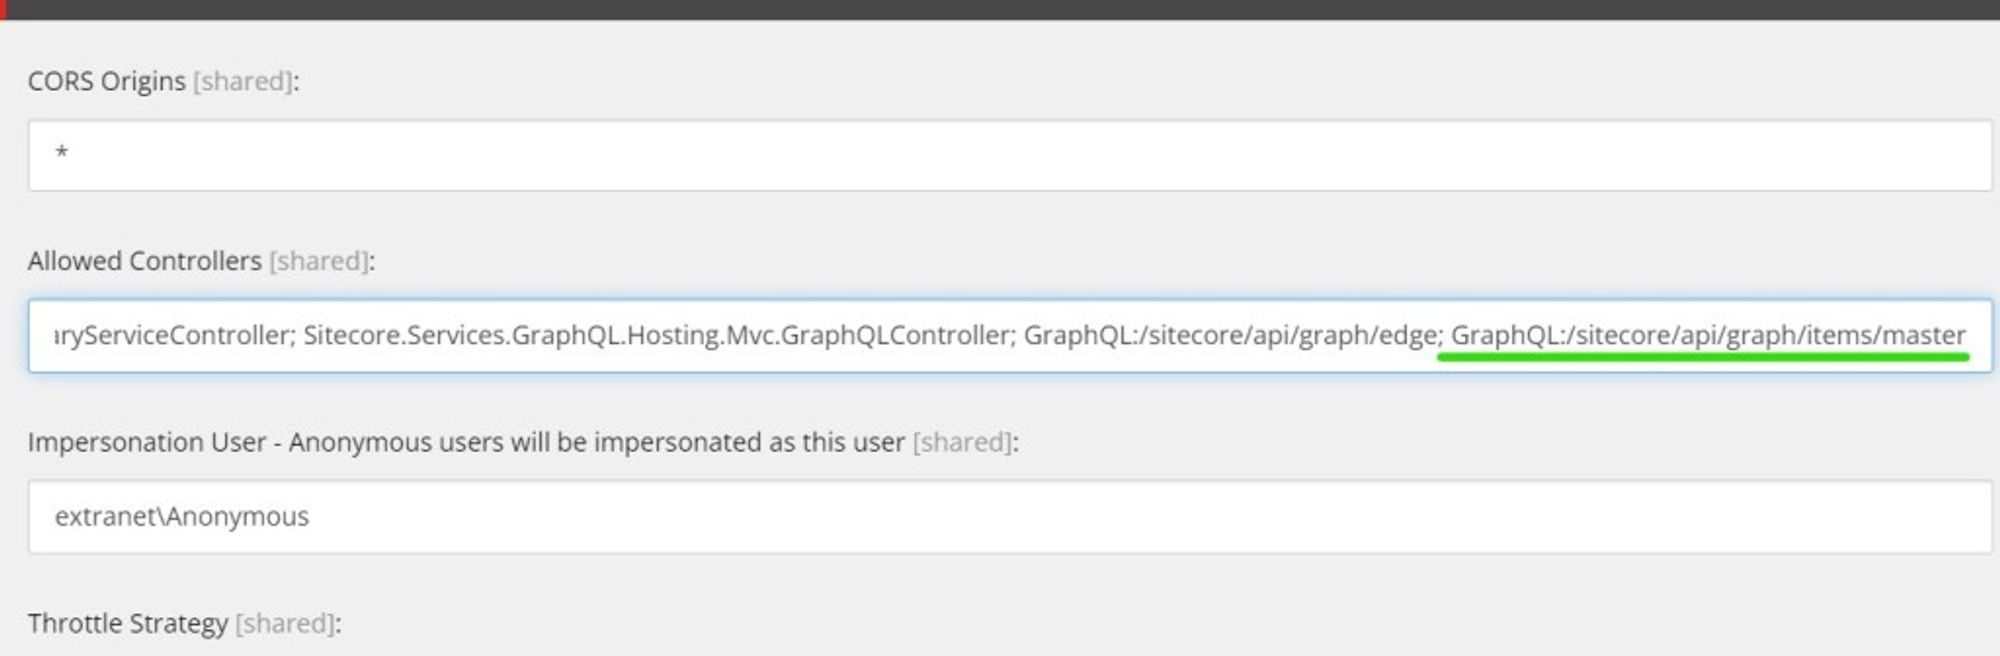Click [shared] beside Allowed Controllers
Viewport: 2000px width, 656px height.
point(318,261)
